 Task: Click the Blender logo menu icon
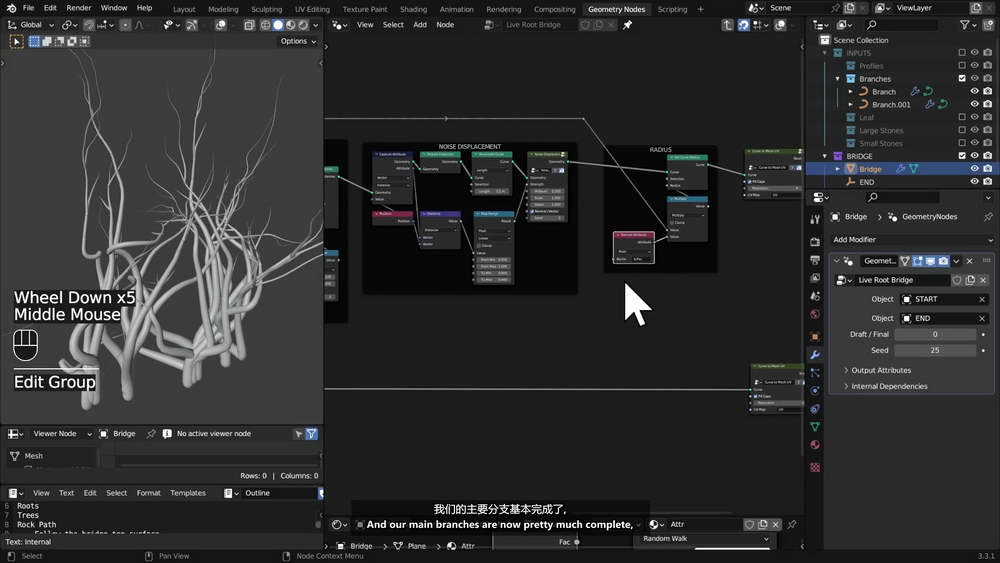click(11, 8)
